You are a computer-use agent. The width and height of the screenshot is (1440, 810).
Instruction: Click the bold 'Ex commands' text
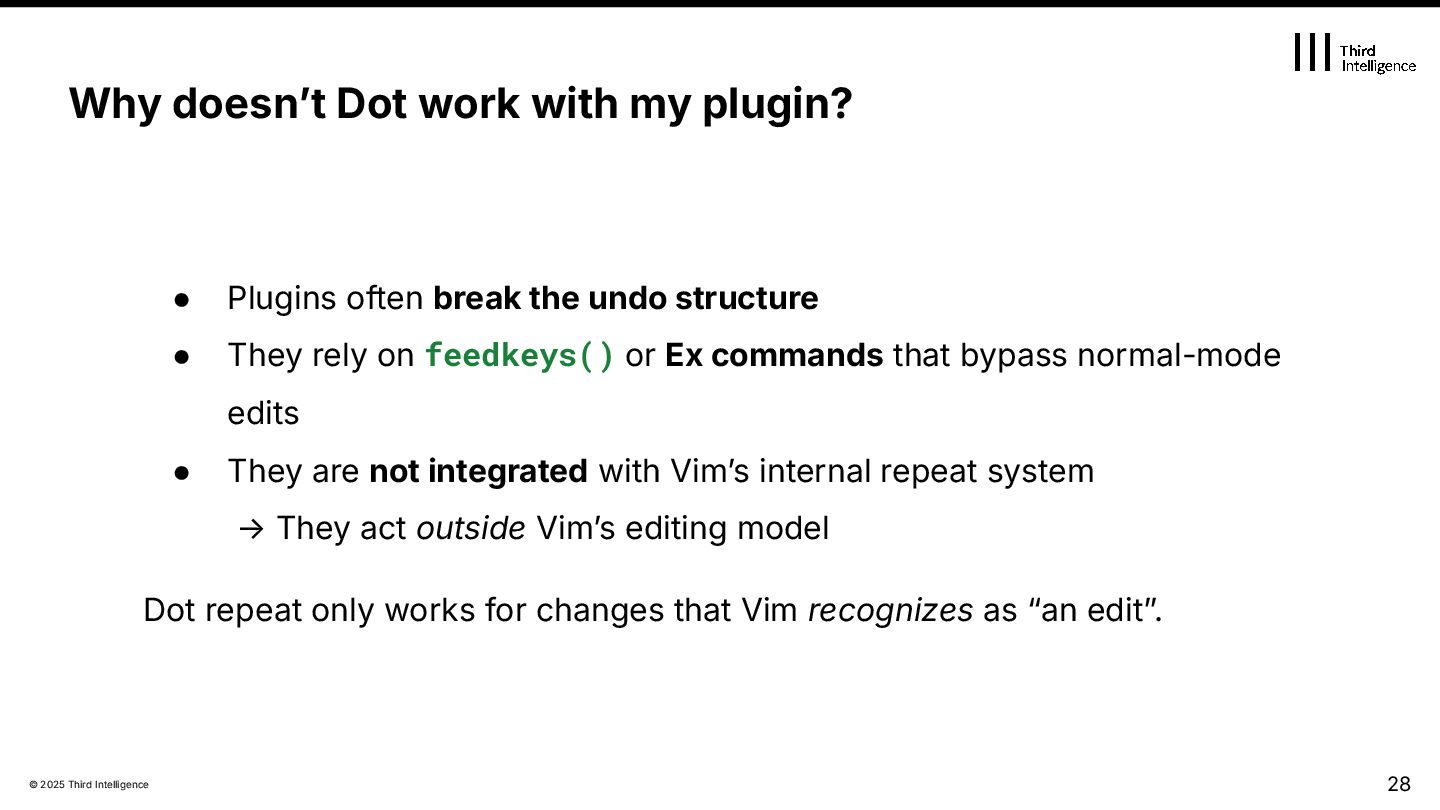coord(773,355)
